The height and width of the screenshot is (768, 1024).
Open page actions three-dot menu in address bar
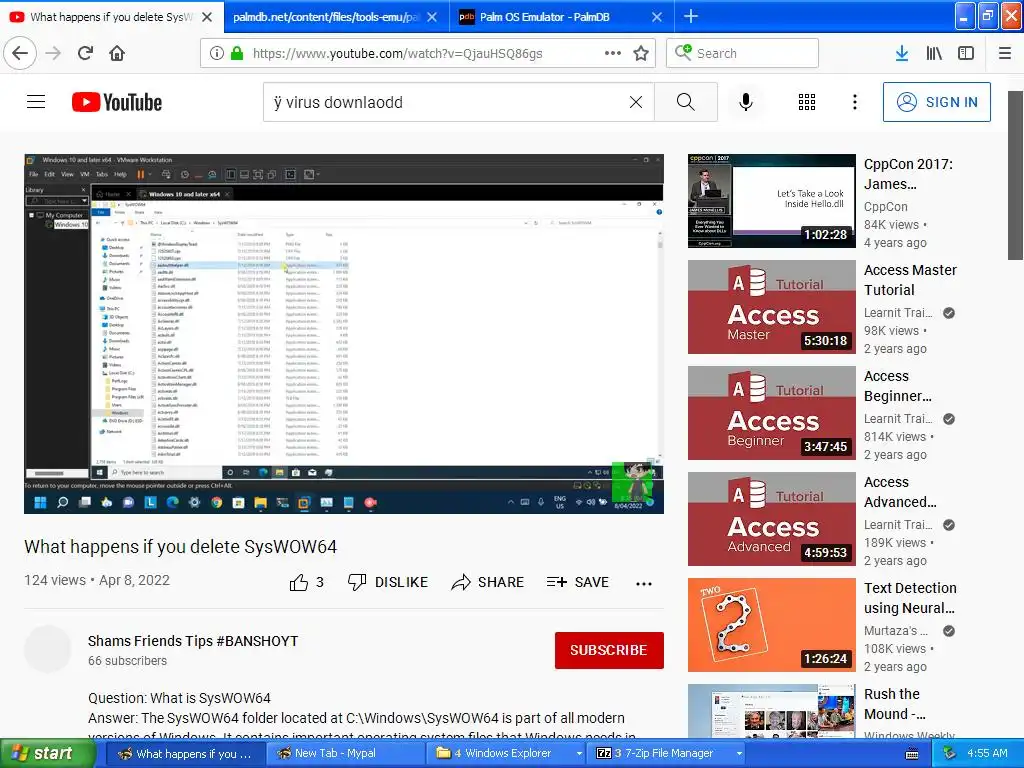pyautogui.click(x=613, y=54)
